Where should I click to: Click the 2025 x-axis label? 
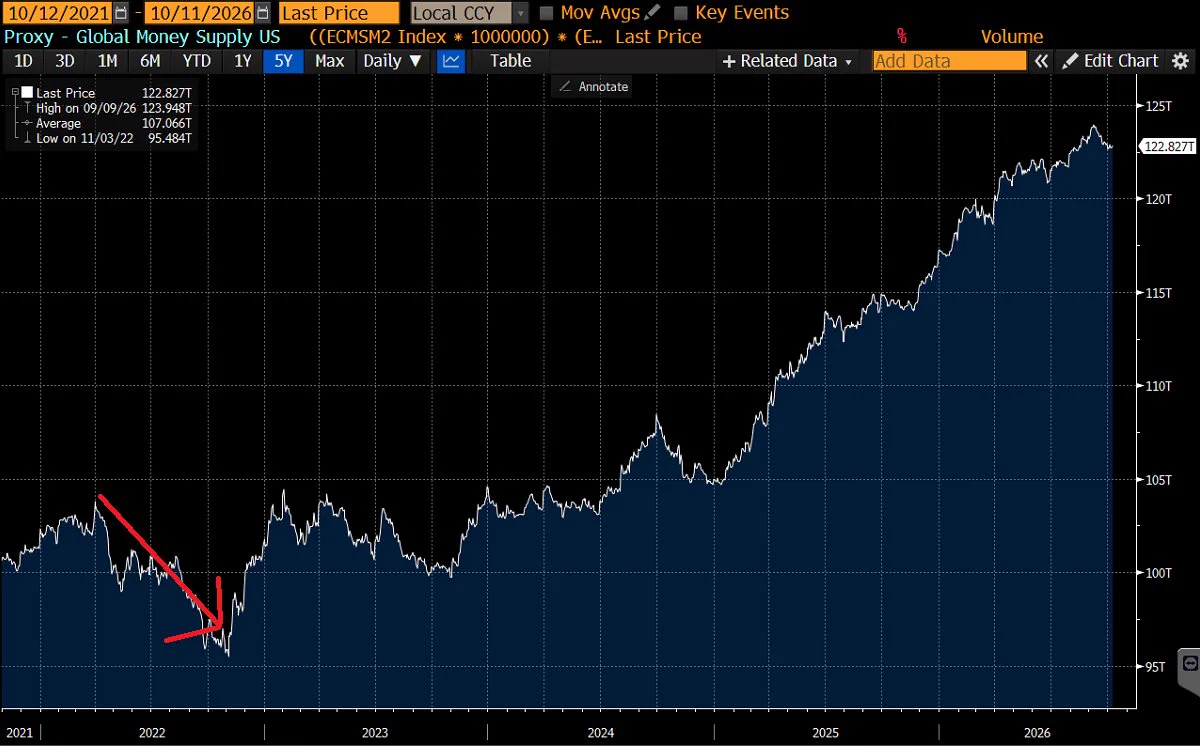pos(826,733)
